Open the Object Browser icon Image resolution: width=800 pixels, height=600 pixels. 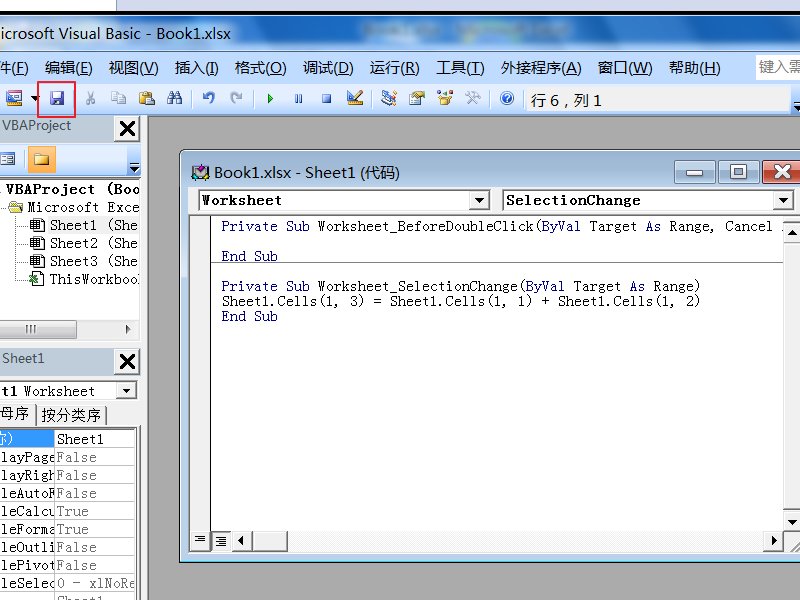pos(445,98)
